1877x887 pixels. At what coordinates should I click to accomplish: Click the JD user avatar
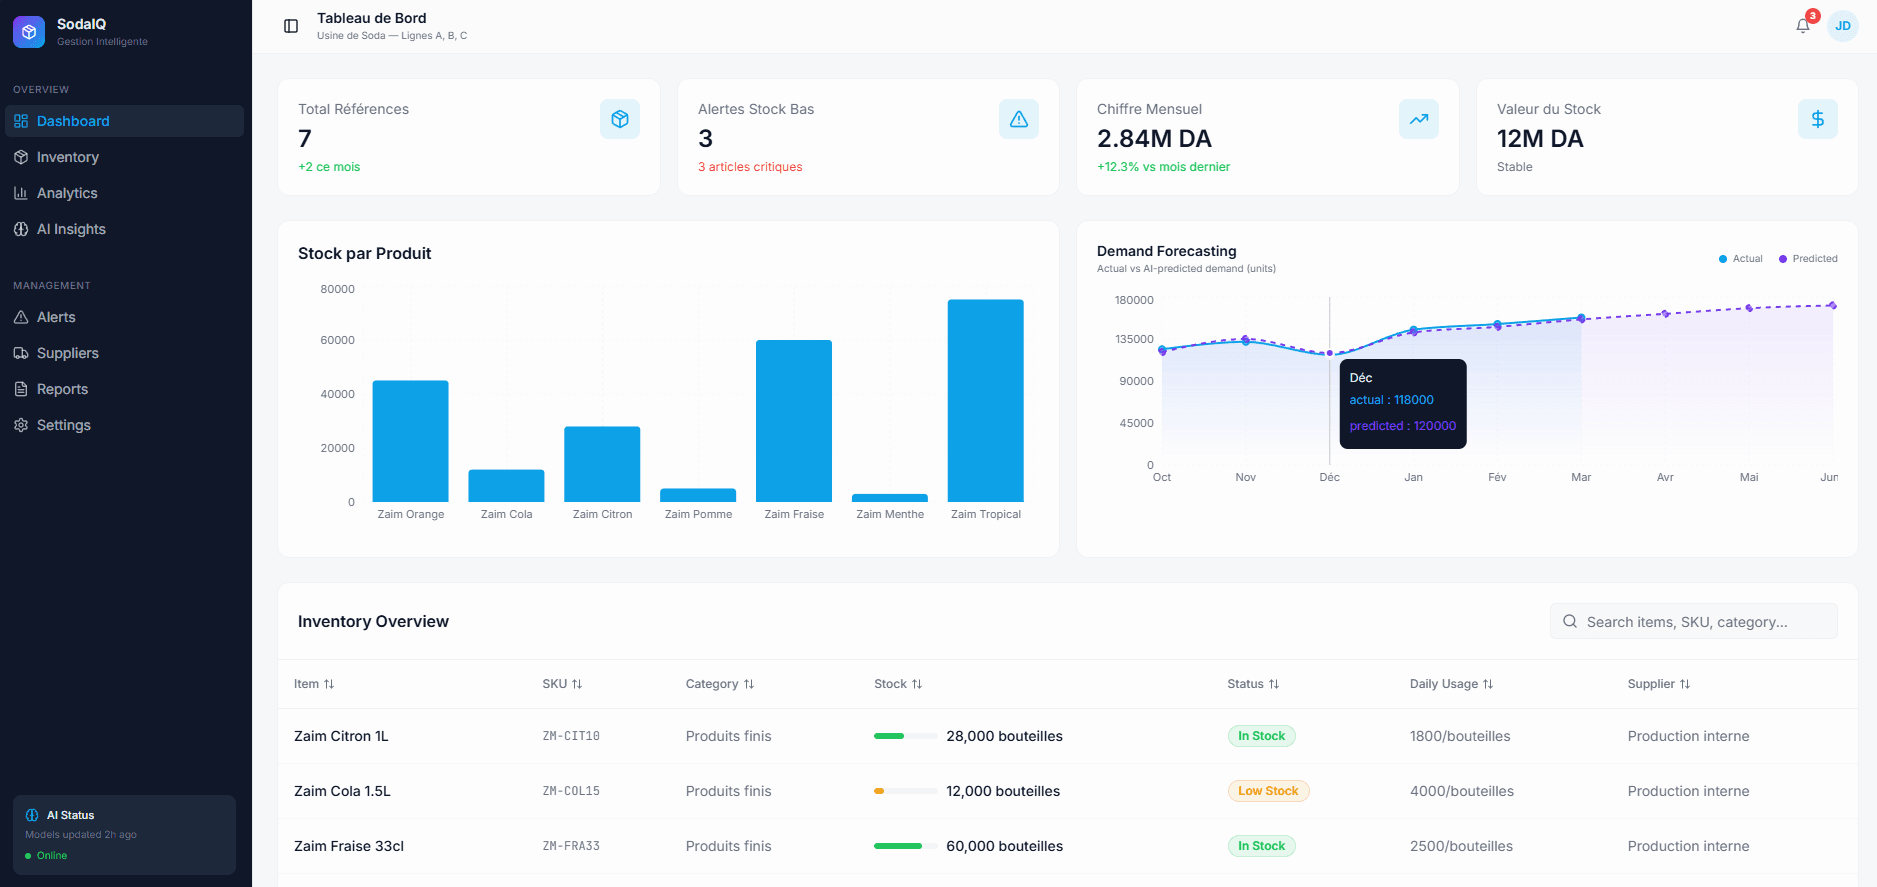pyautogui.click(x=1842, y=26)
